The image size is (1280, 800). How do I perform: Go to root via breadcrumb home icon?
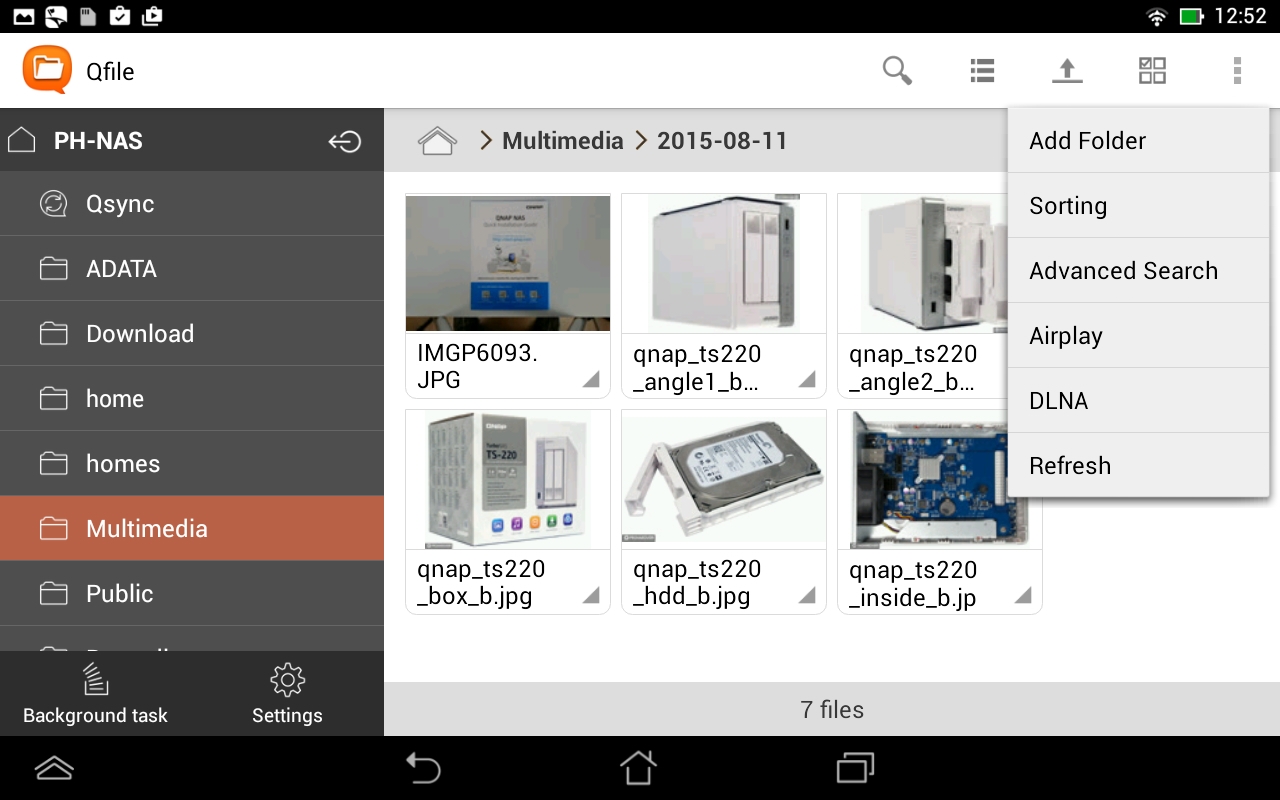tap(437, 141)
